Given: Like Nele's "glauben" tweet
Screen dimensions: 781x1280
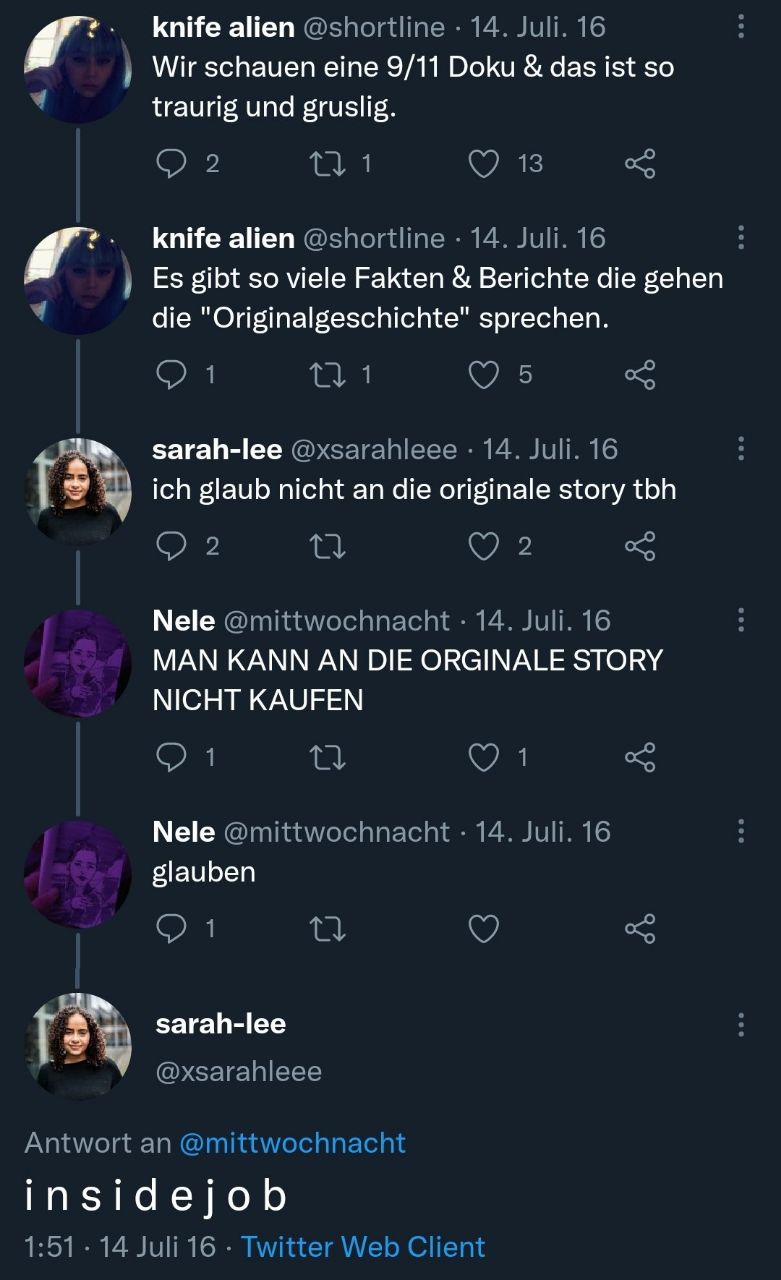Looking at the screenshot, I should click(484, 929).
